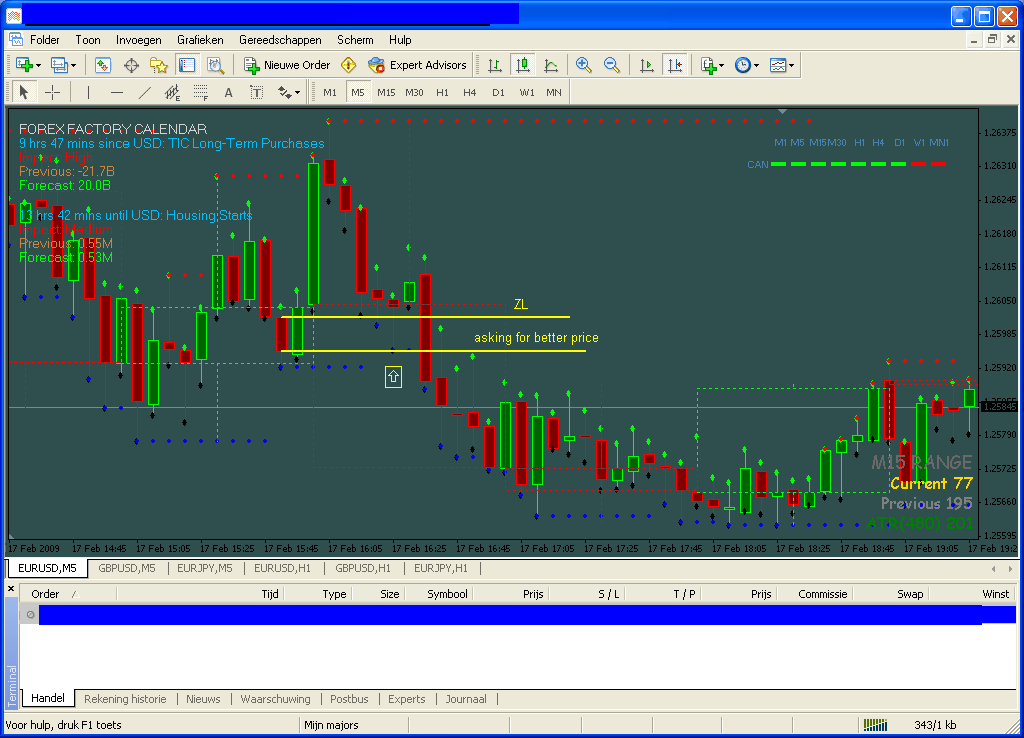Select the text label 'A' tool
Screen dimensions: 1024x738
pyautogui.click(x=228, y=92)
